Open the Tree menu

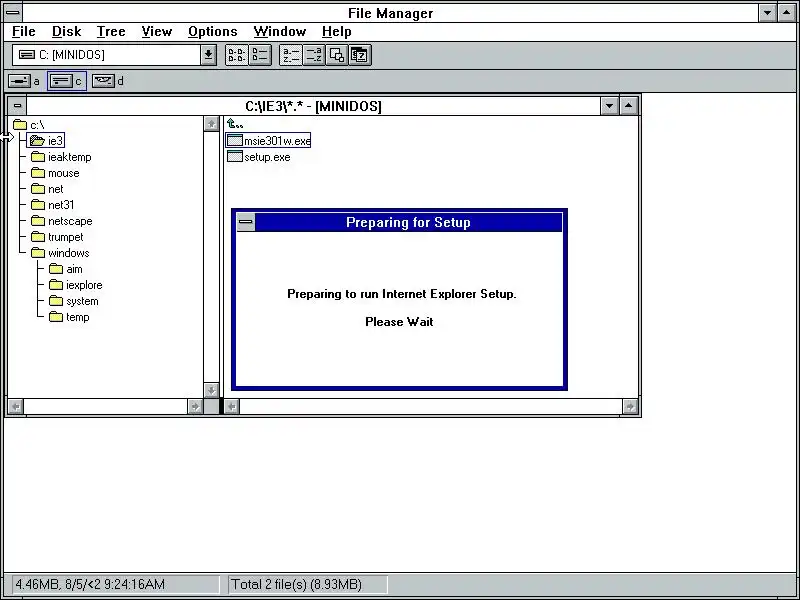111,32
